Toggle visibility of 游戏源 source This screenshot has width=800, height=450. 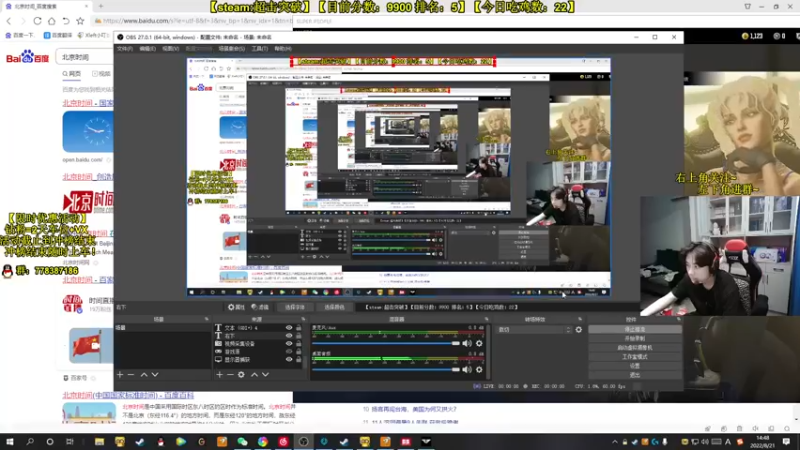coord(289,352)
